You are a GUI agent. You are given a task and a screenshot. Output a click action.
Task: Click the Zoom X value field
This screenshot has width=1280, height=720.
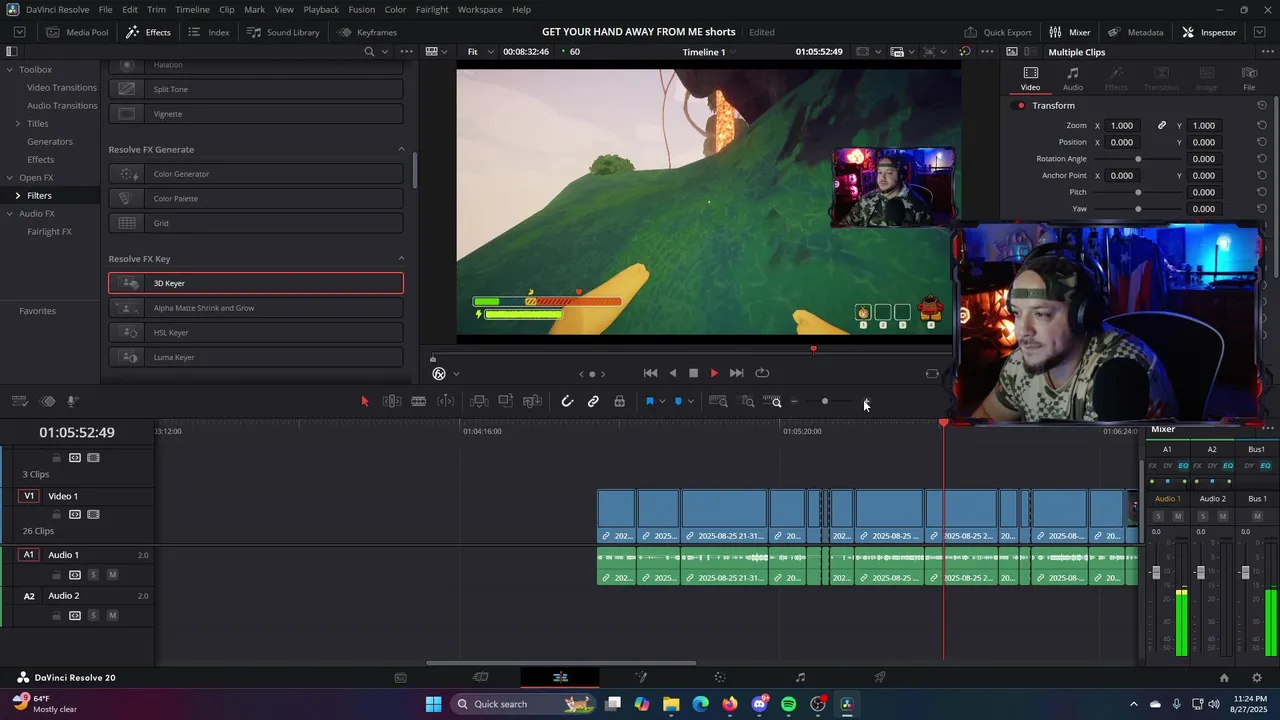(x=1122, y=126)
